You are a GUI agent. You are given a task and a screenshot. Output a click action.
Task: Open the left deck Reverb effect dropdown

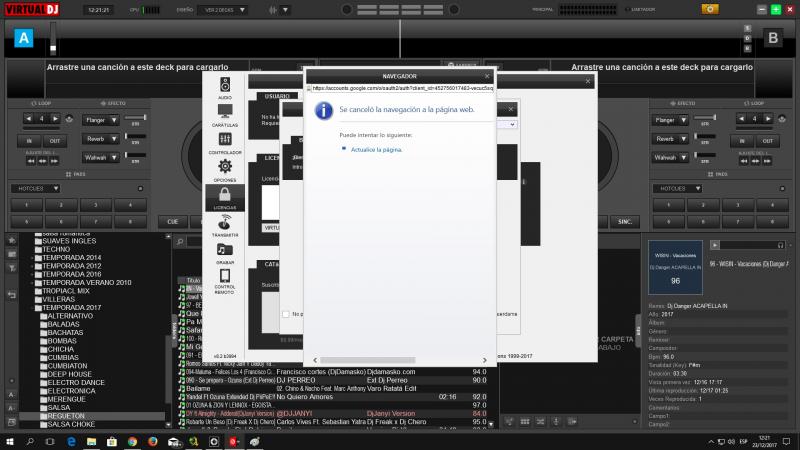101,139
